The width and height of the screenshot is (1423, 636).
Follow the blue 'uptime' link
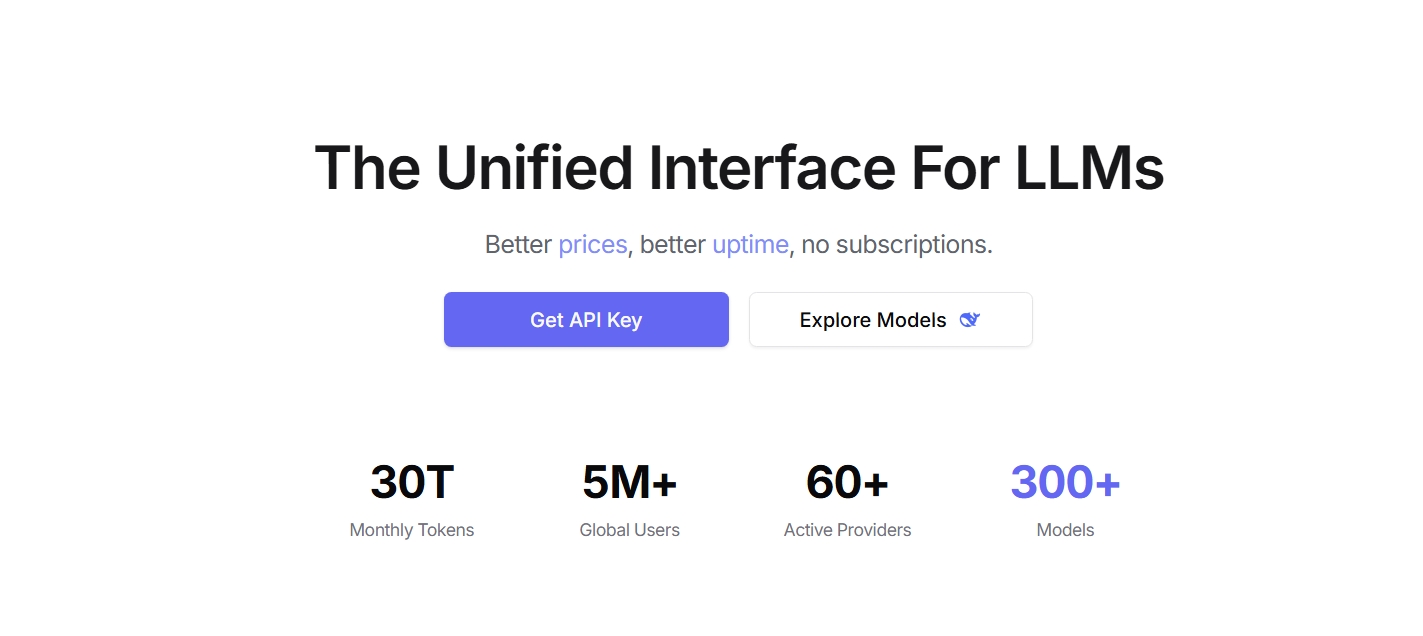pos(750,244)
